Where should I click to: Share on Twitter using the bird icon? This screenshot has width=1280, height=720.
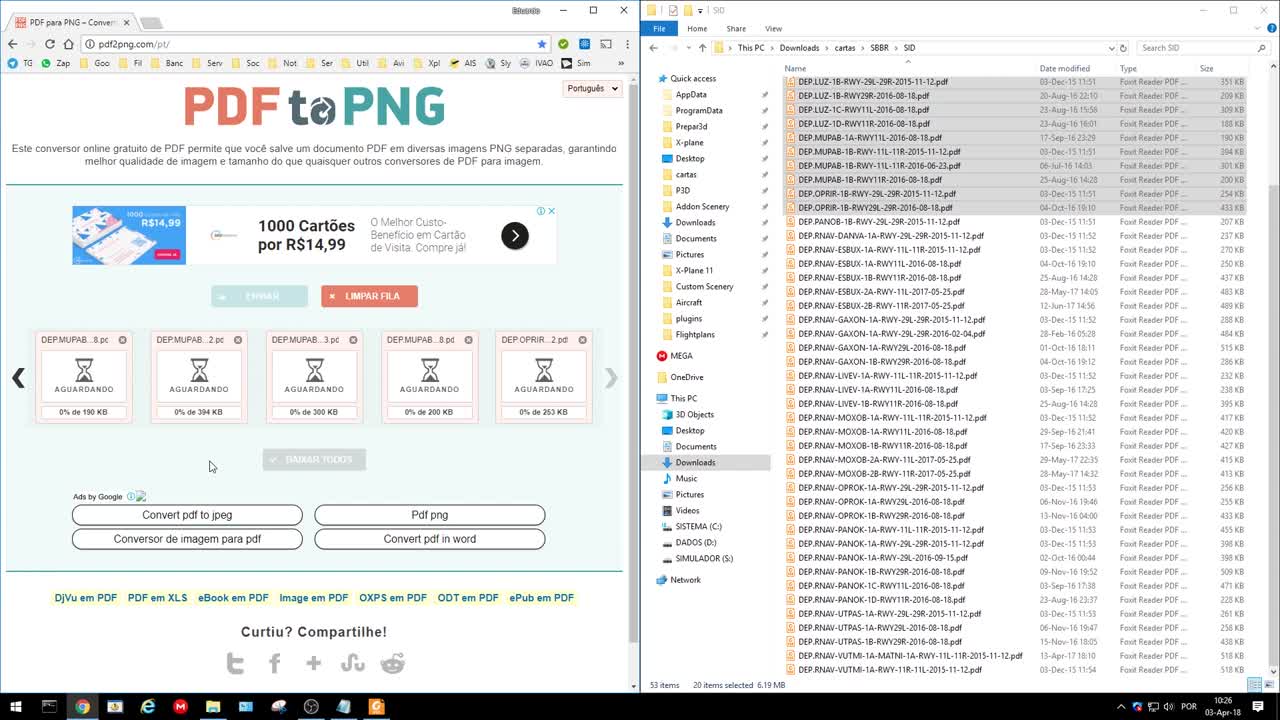click(x=236, y=663)
